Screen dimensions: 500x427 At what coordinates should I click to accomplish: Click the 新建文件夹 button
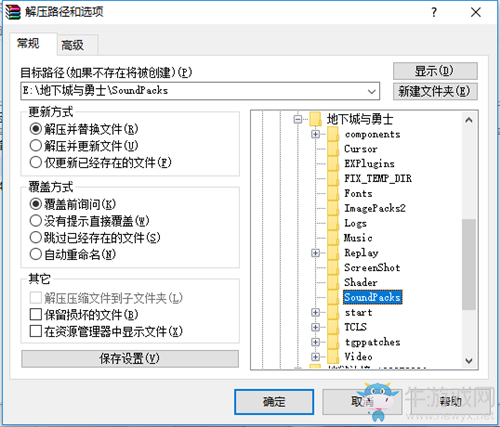(x=435, y=91)
